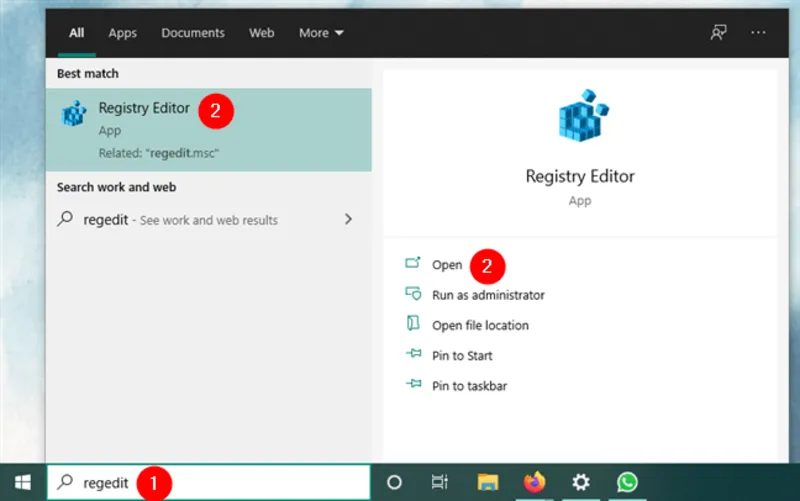Click the feedback person icon
Screen dimensions: 800x501
click(718, 33)
